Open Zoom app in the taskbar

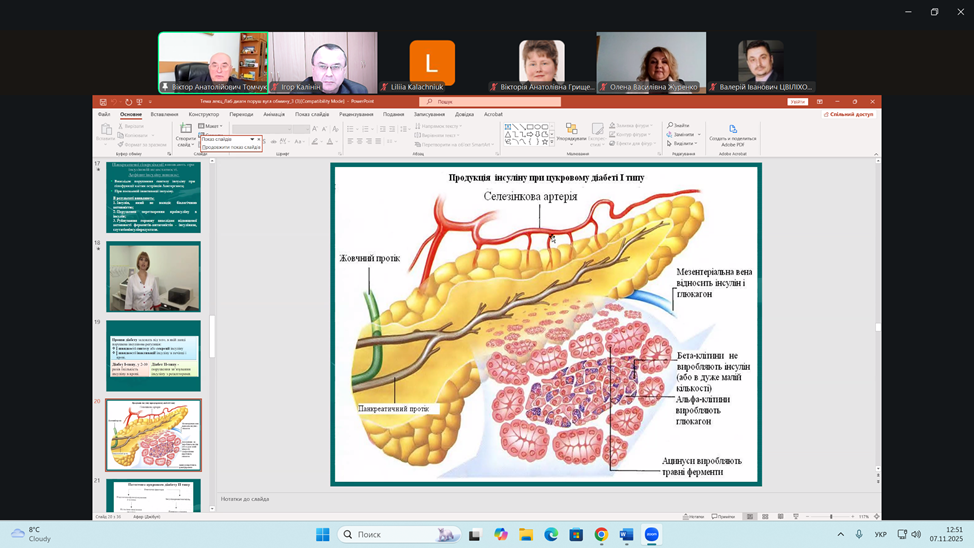click(x=652, y=535)
